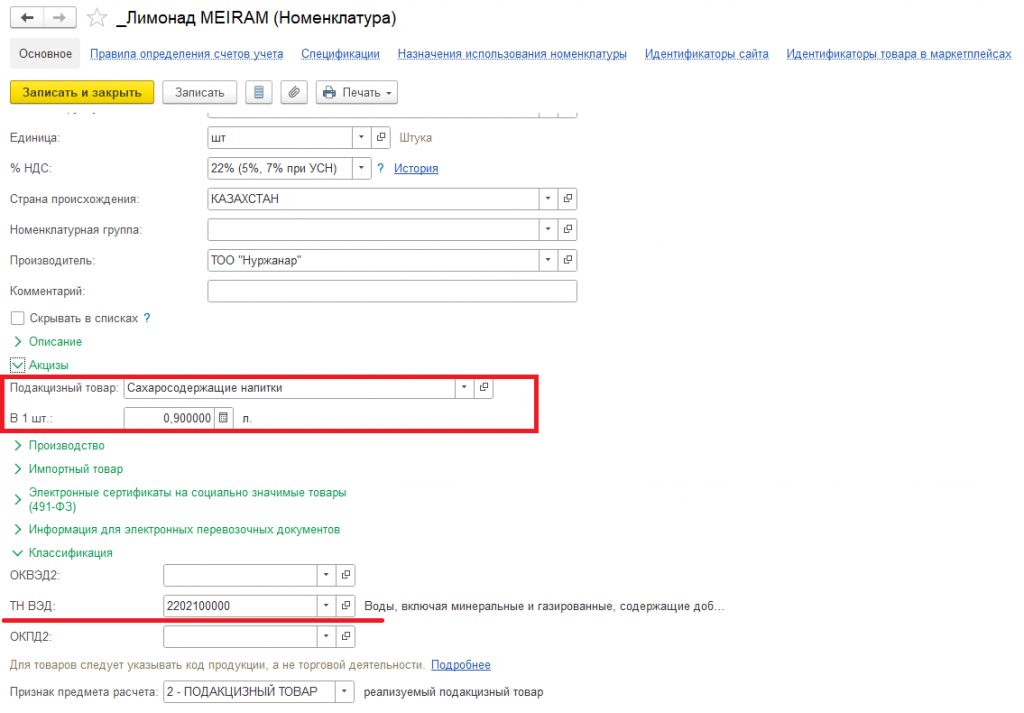Go forward using the right arrow button

point(59,18)
